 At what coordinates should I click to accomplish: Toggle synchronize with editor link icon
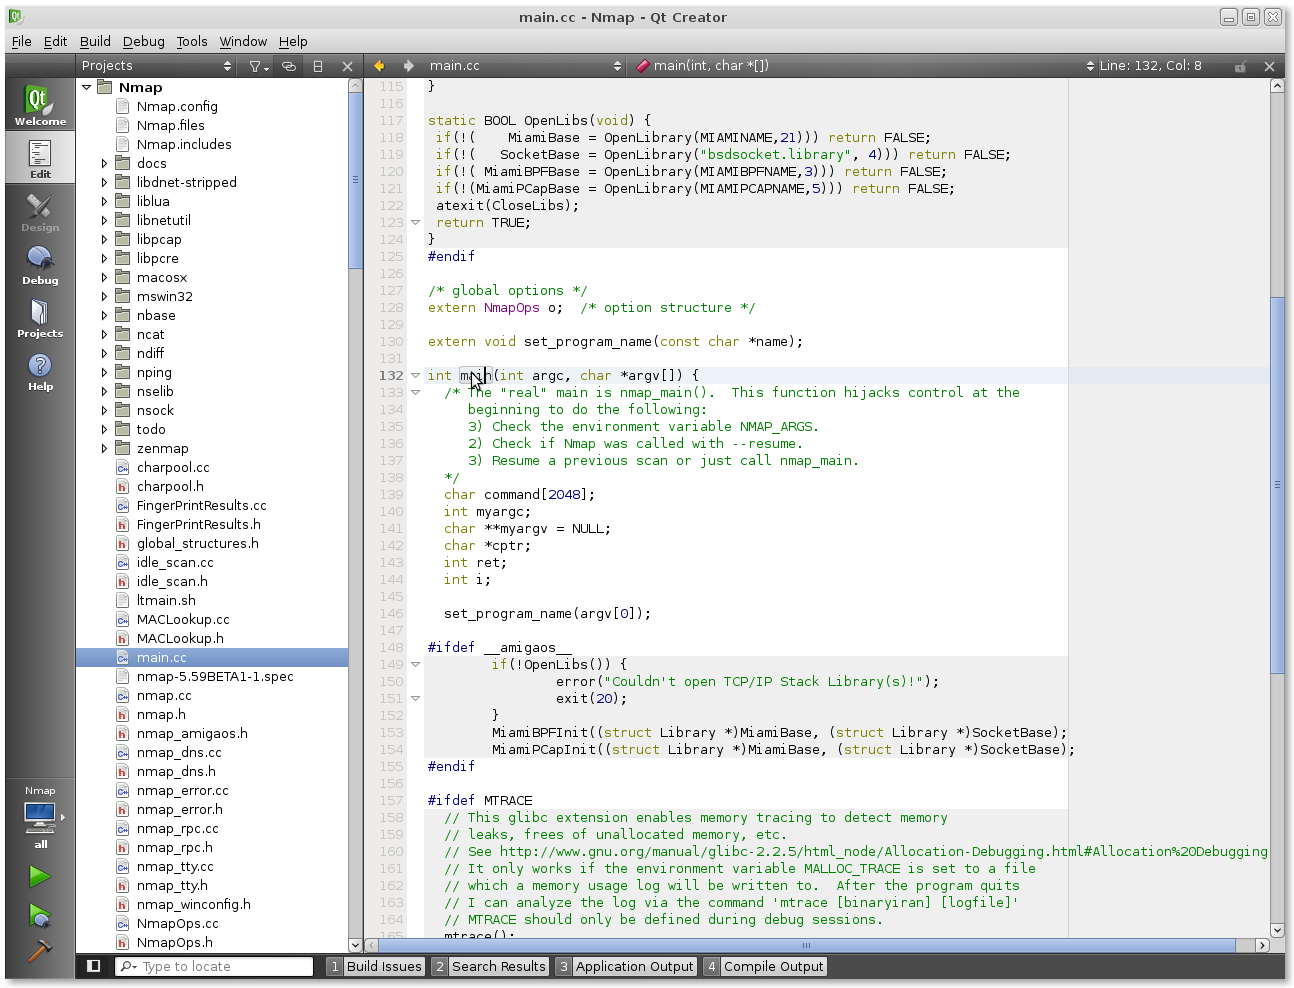click(x=289, y=66)
